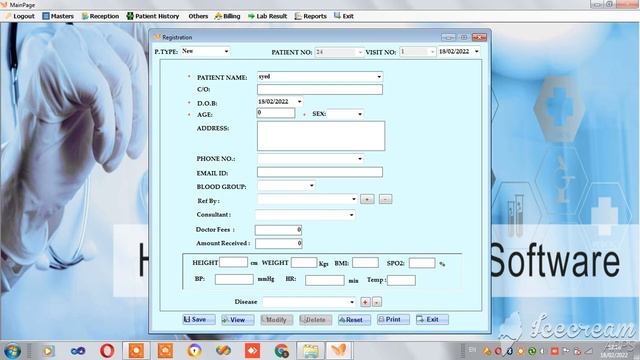Close the Registration window

pos(479,37)
